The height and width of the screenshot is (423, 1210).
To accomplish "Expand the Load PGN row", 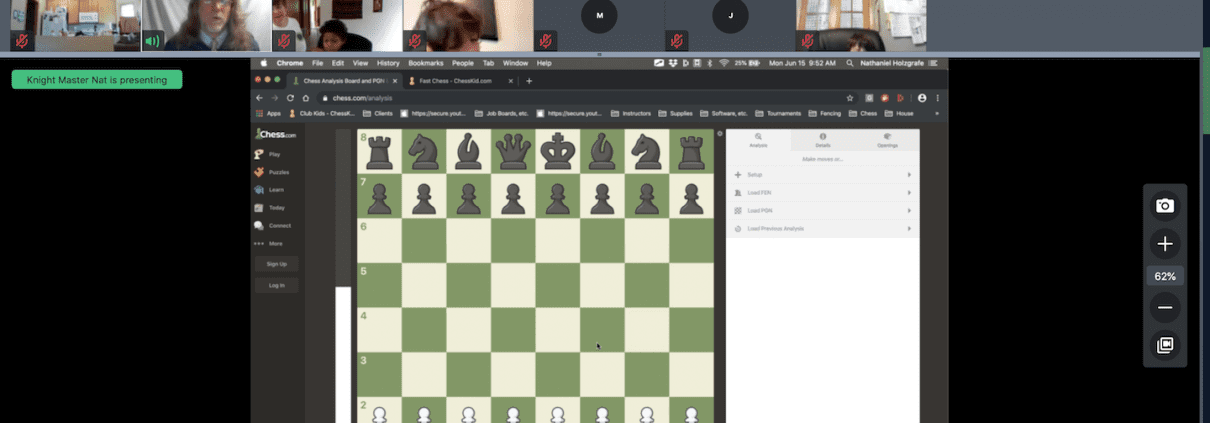I will (x=822, y=211).
